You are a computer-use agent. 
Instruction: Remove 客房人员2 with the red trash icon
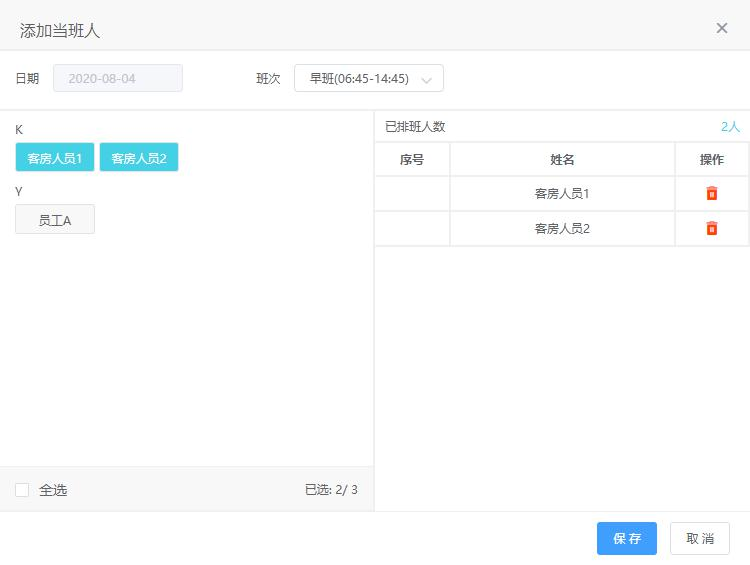[711, 229]
